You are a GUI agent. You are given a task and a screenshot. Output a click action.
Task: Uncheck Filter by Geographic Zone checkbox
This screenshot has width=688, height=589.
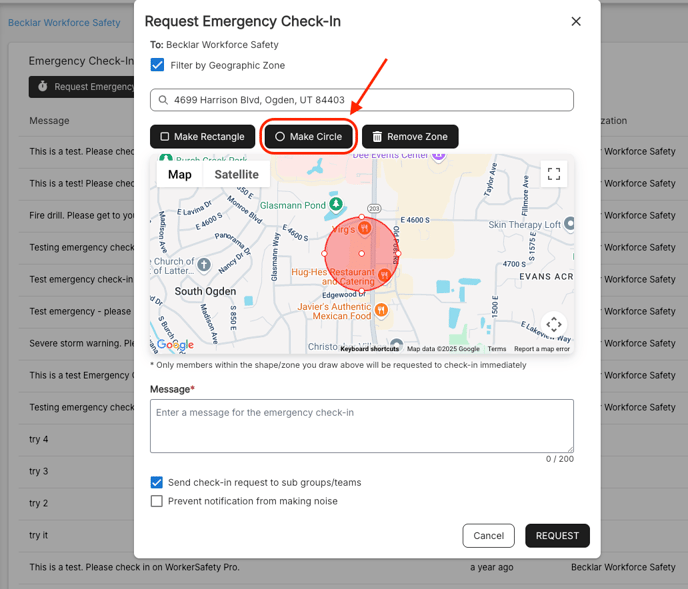click(157, 65)
